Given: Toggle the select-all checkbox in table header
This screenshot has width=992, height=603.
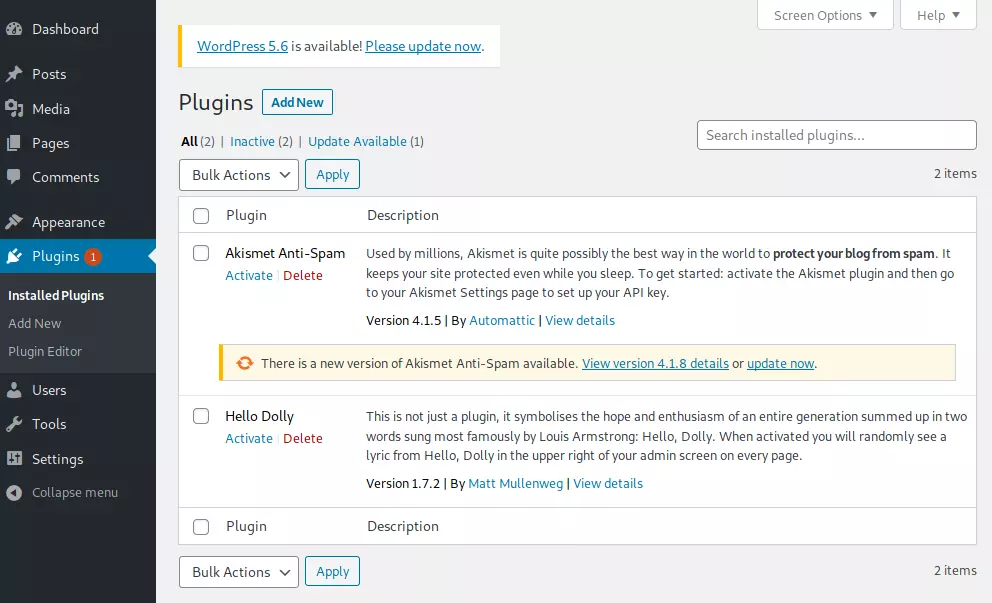Looking at the screenshot, I should point(201,215).
